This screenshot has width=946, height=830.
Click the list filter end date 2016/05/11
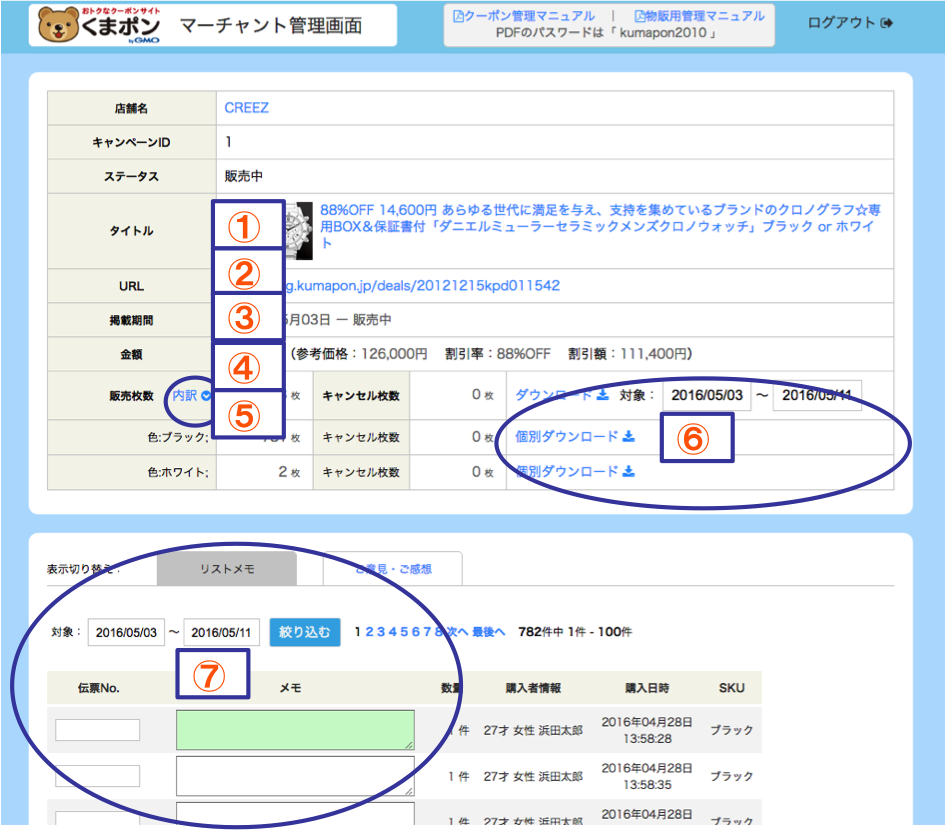[x=222, y=633]
